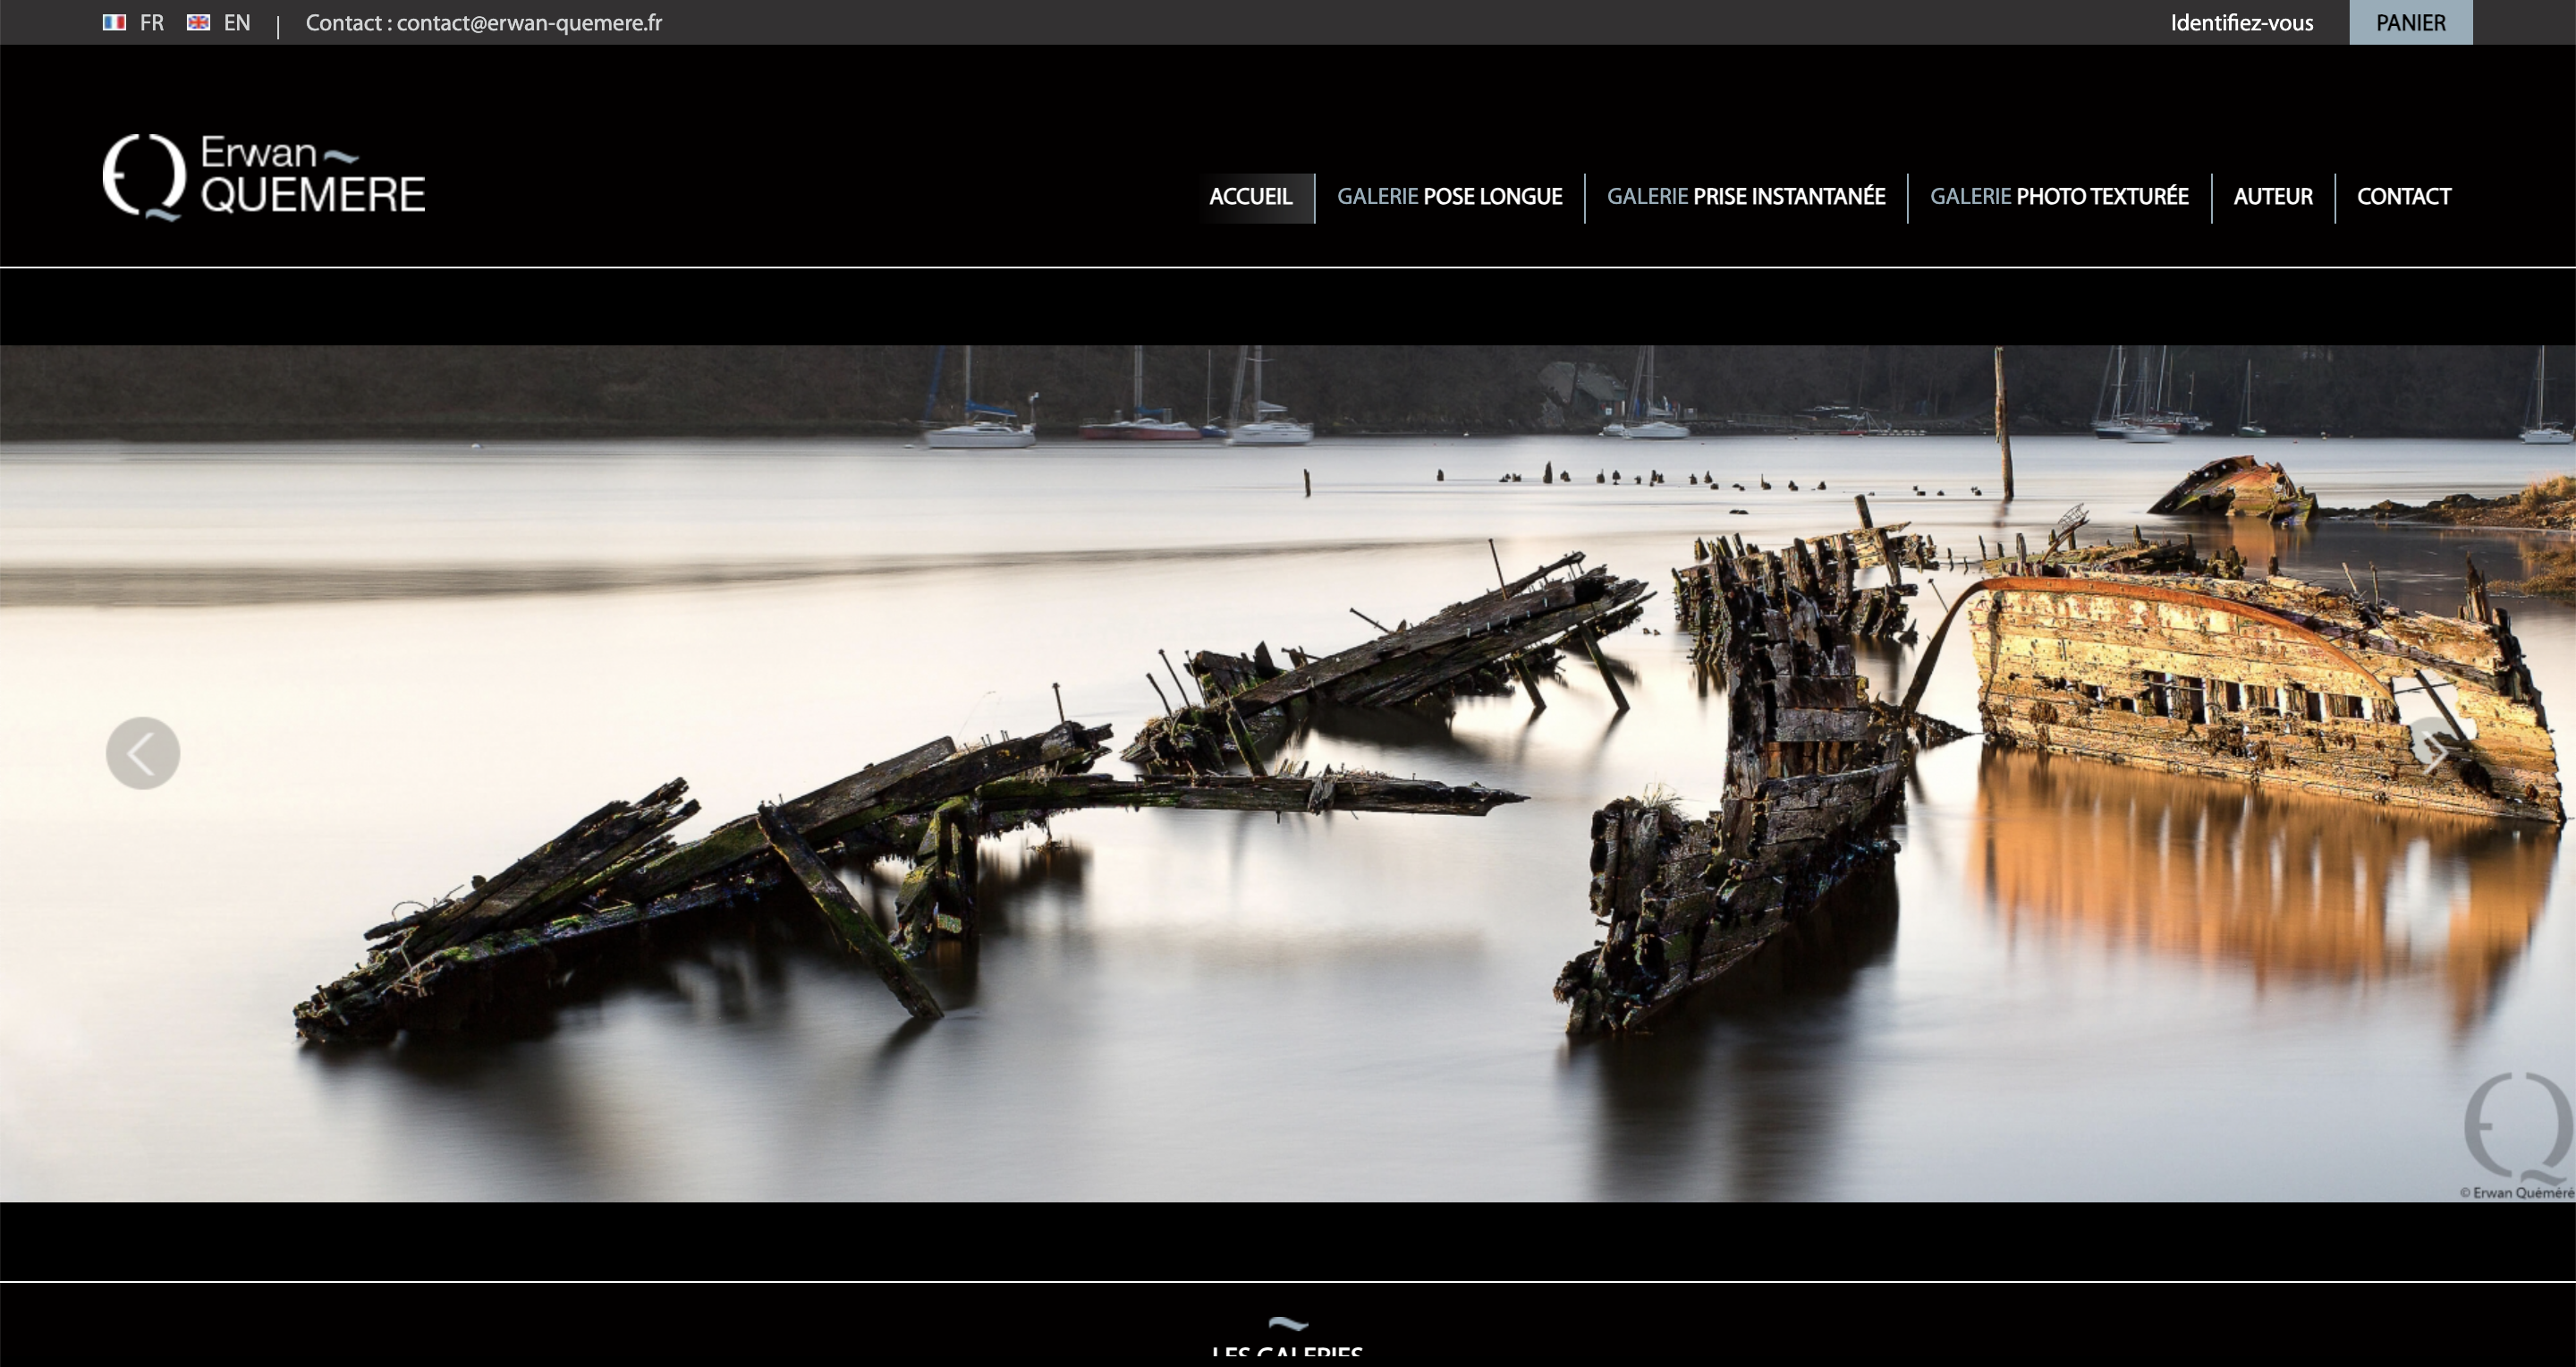Select the ACCUEIL menu item
2576x1367 pixels.
click(x=1250, y=196)
